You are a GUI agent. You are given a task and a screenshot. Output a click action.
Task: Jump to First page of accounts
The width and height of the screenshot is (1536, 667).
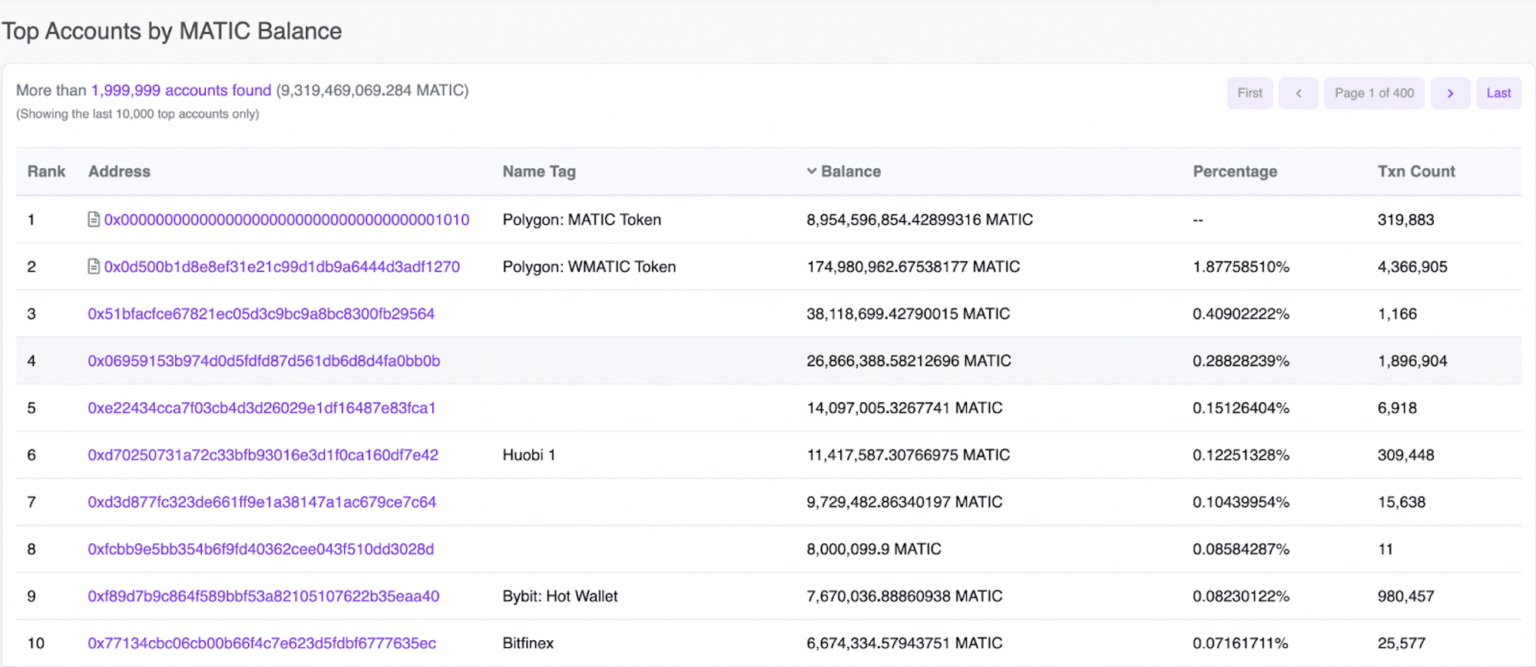tap(1250, 93)
